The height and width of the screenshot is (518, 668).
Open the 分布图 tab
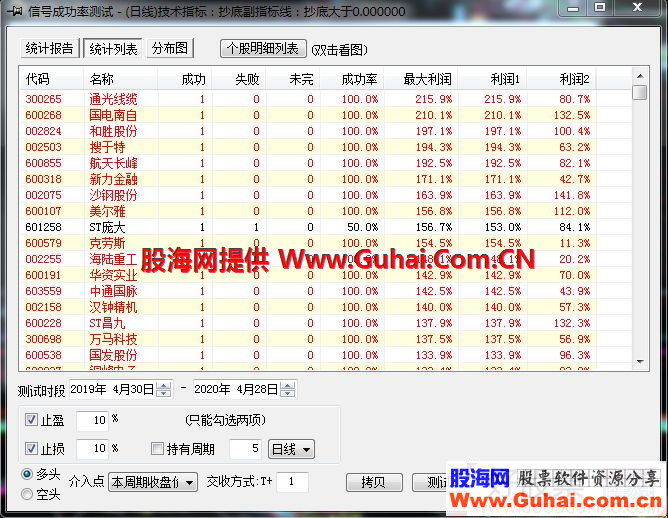170,49
